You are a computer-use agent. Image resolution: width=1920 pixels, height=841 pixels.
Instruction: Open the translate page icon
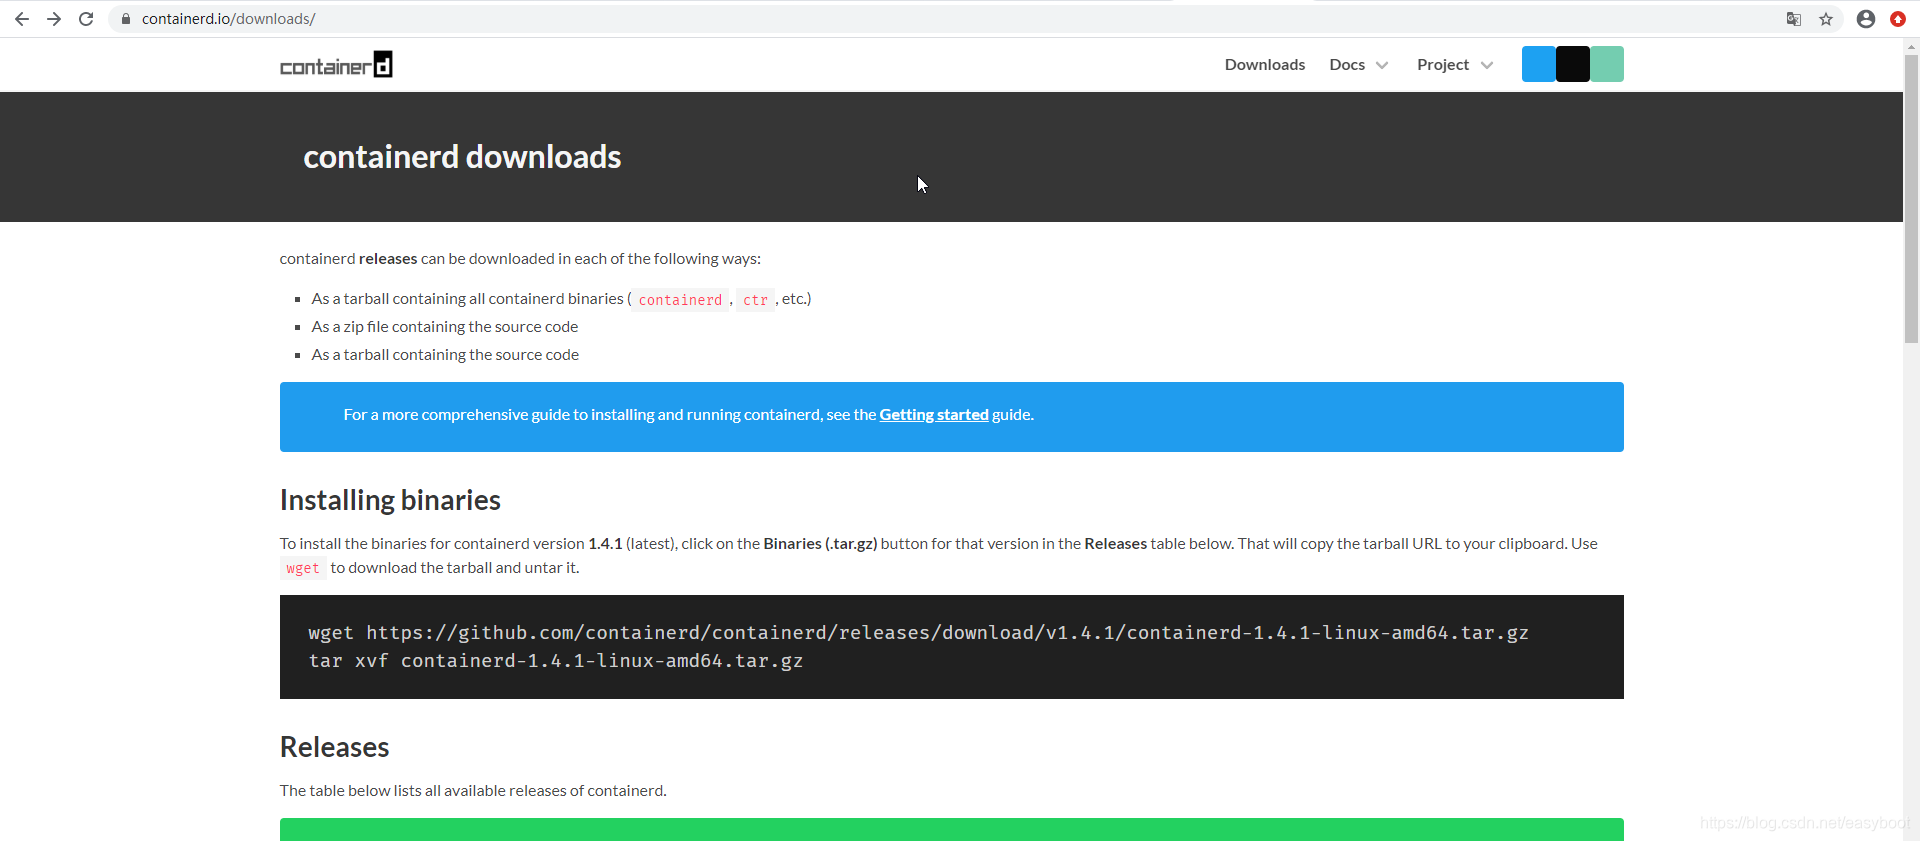(1794, 19)
